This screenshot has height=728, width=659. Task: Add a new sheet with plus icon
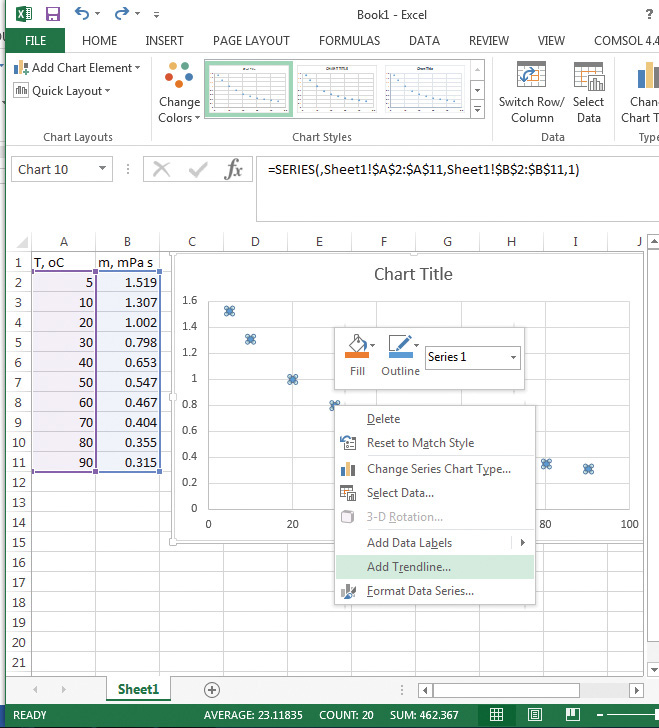coord(212,689)
